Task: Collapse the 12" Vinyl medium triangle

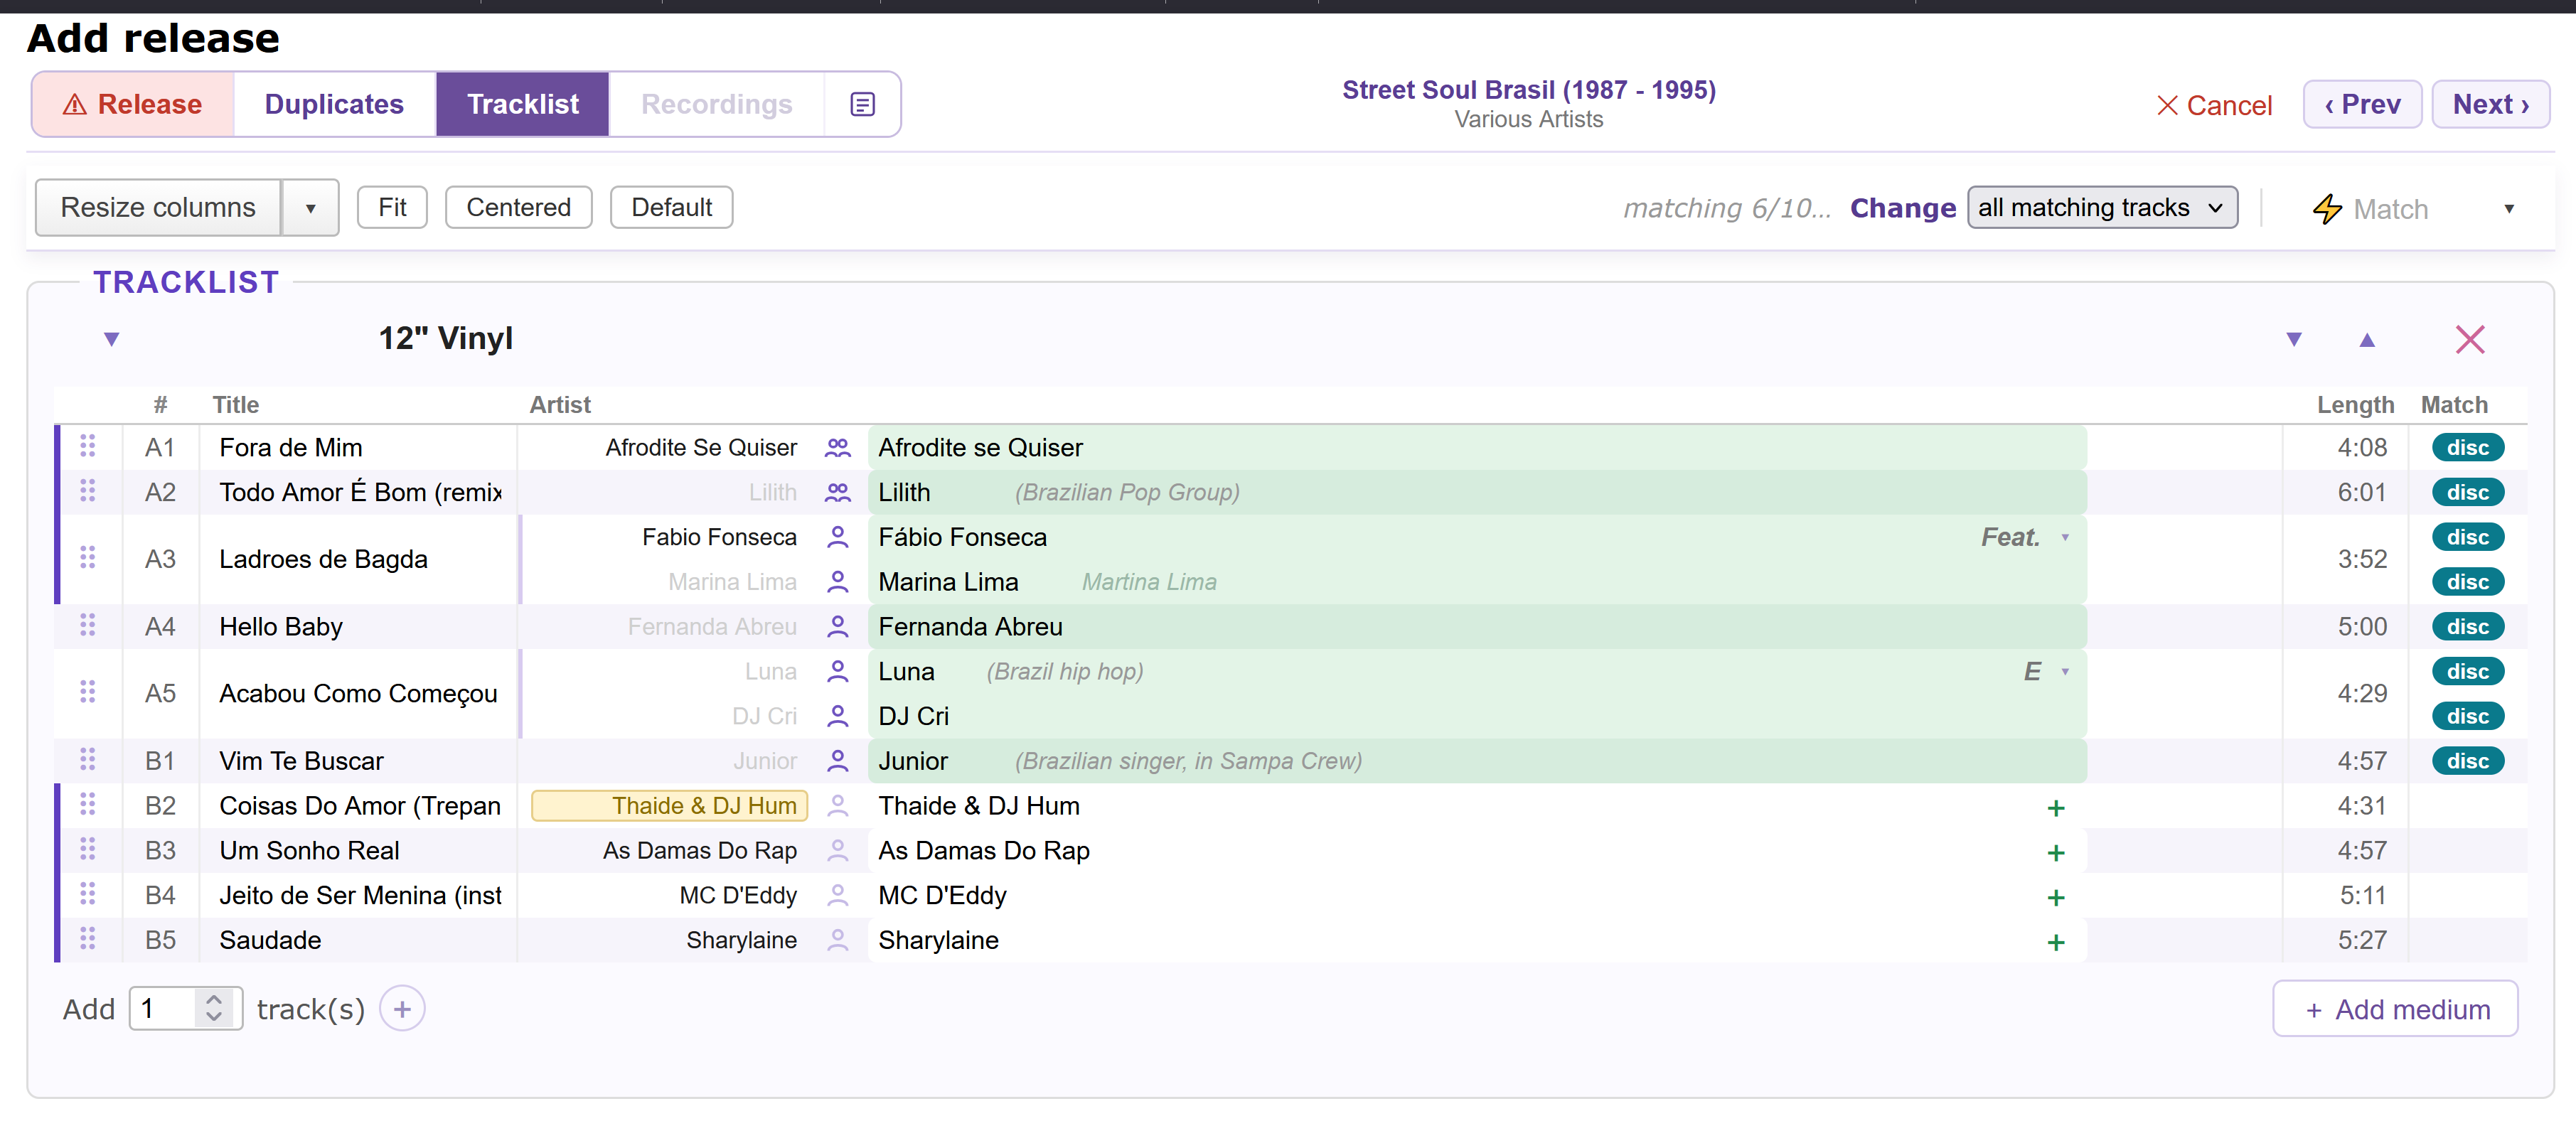Action: click(x=111, y=339)
